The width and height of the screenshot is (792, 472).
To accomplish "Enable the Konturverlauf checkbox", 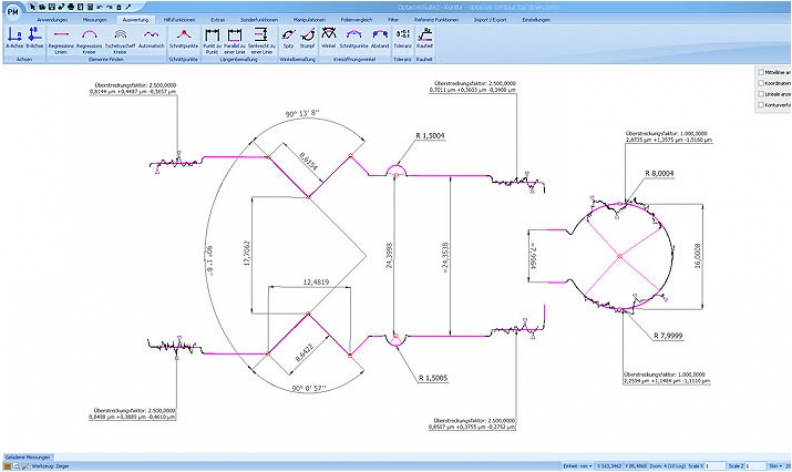I will coord(761,105).
